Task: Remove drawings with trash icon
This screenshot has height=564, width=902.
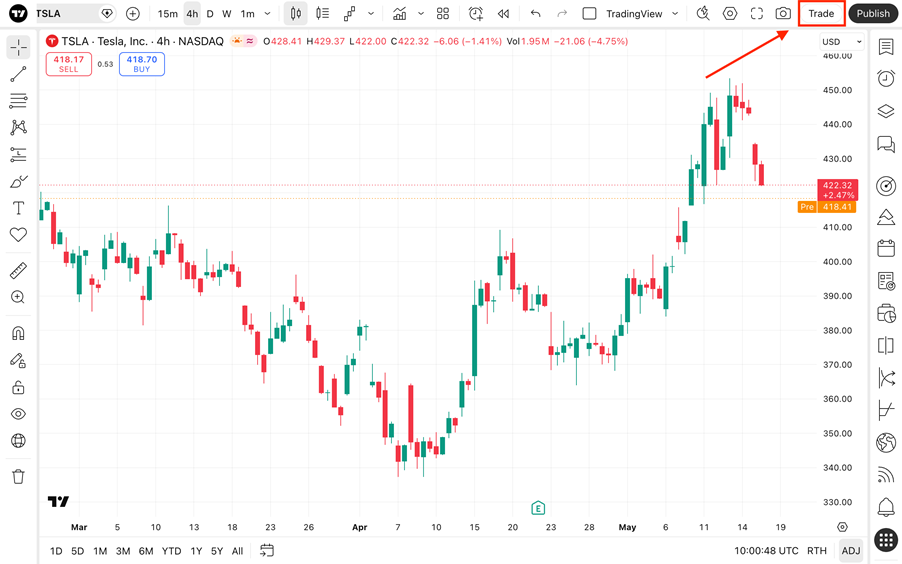Action: click(18, 477)
